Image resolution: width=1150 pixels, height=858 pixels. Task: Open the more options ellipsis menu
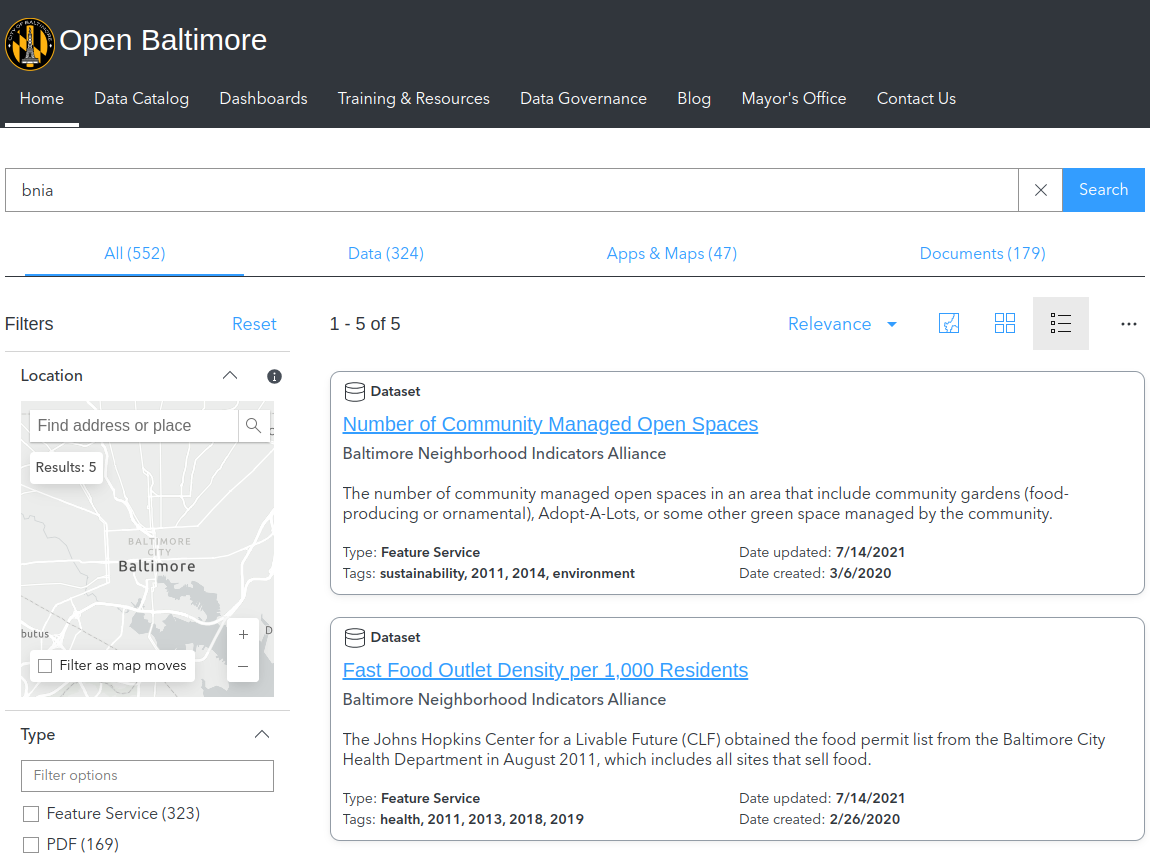click(x=1129, y=323)
